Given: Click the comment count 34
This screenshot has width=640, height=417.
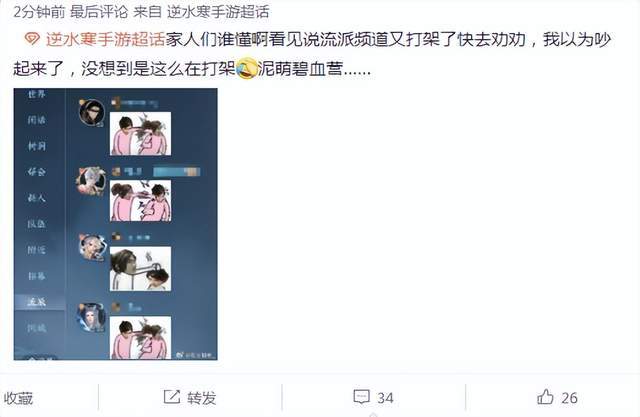Looking at the screenshot, I should pos(385,398).
